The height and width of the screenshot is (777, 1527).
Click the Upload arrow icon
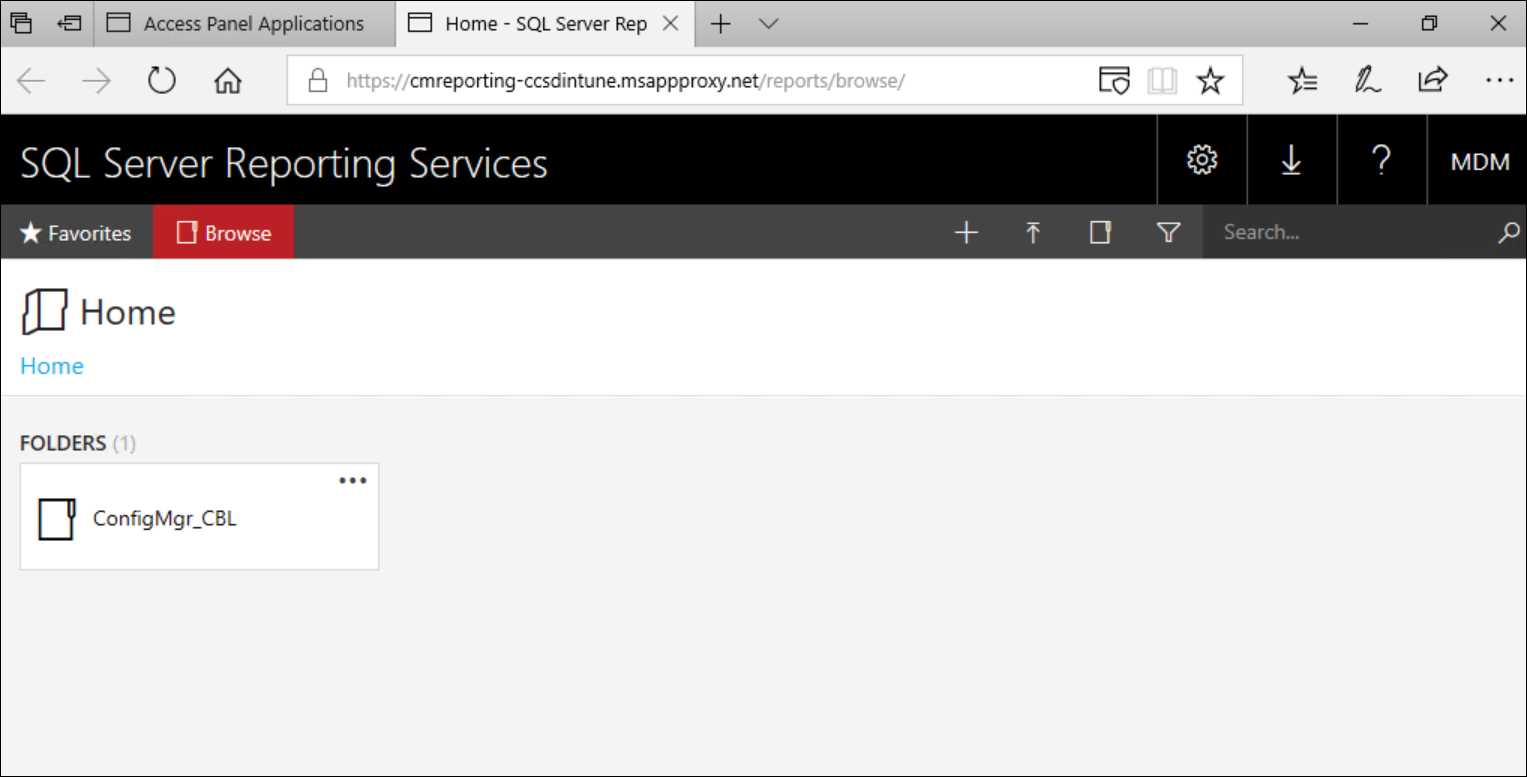(1033, 233)
